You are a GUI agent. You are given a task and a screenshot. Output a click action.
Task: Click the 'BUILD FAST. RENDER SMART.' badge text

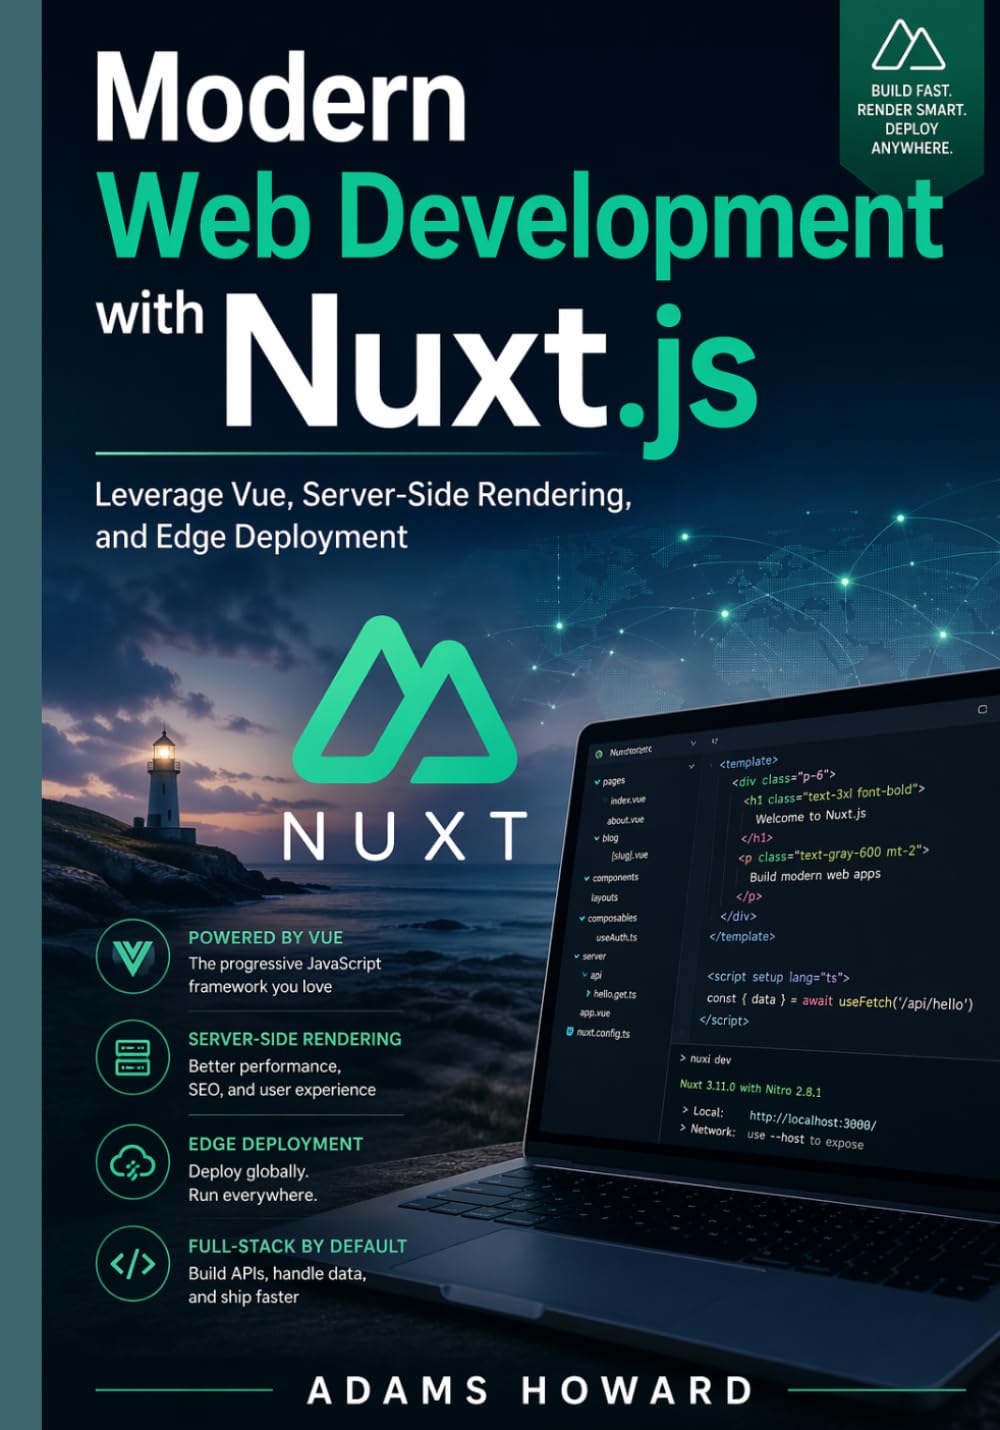[911, 100]
